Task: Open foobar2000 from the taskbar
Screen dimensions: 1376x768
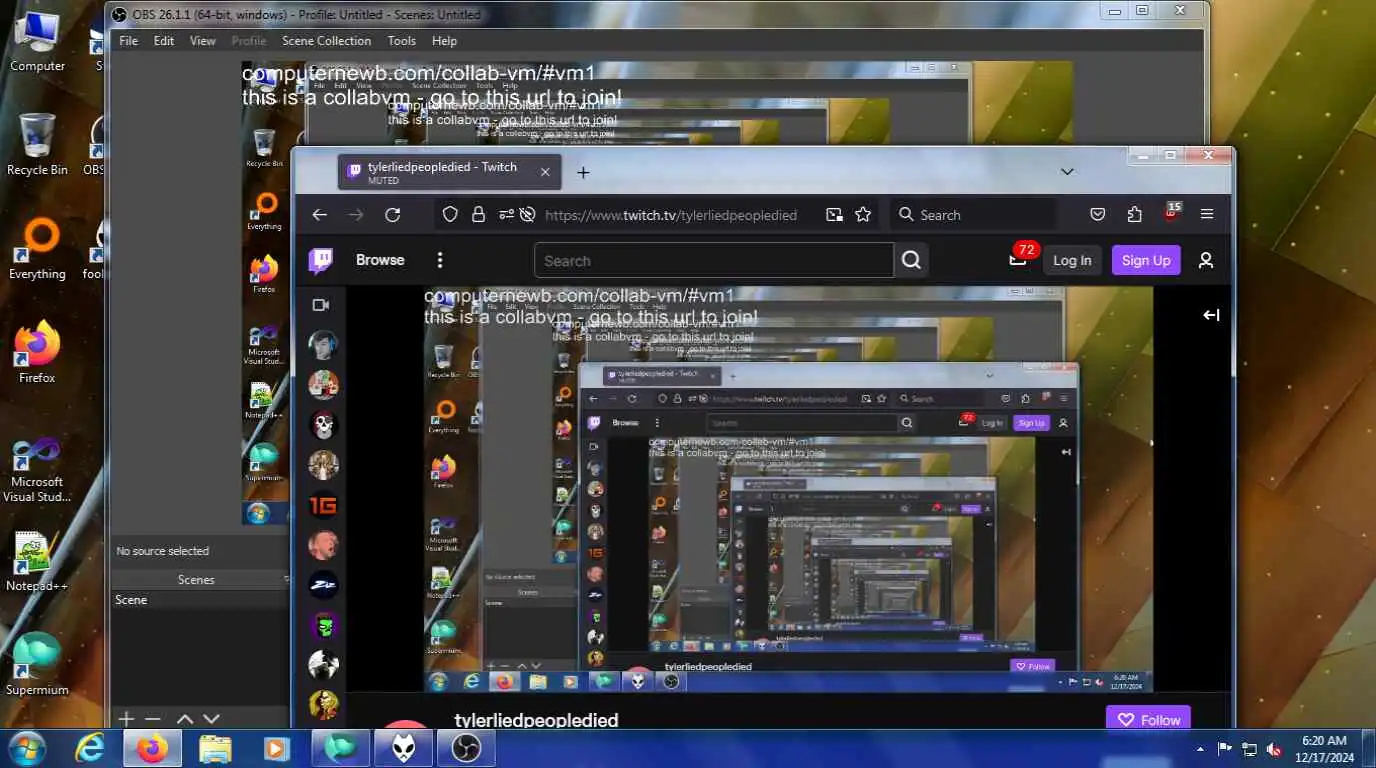Action: pyautogui.click(x=404, y=748)
